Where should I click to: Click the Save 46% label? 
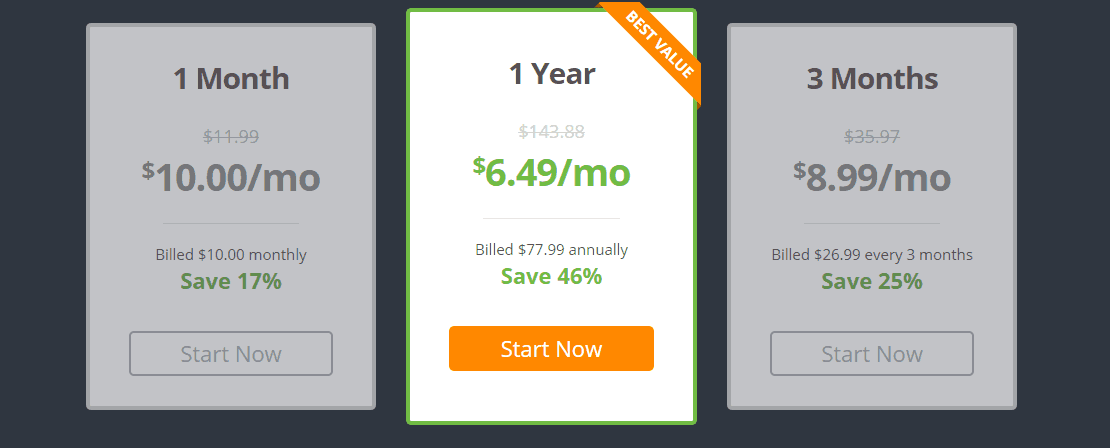point(551,276)
